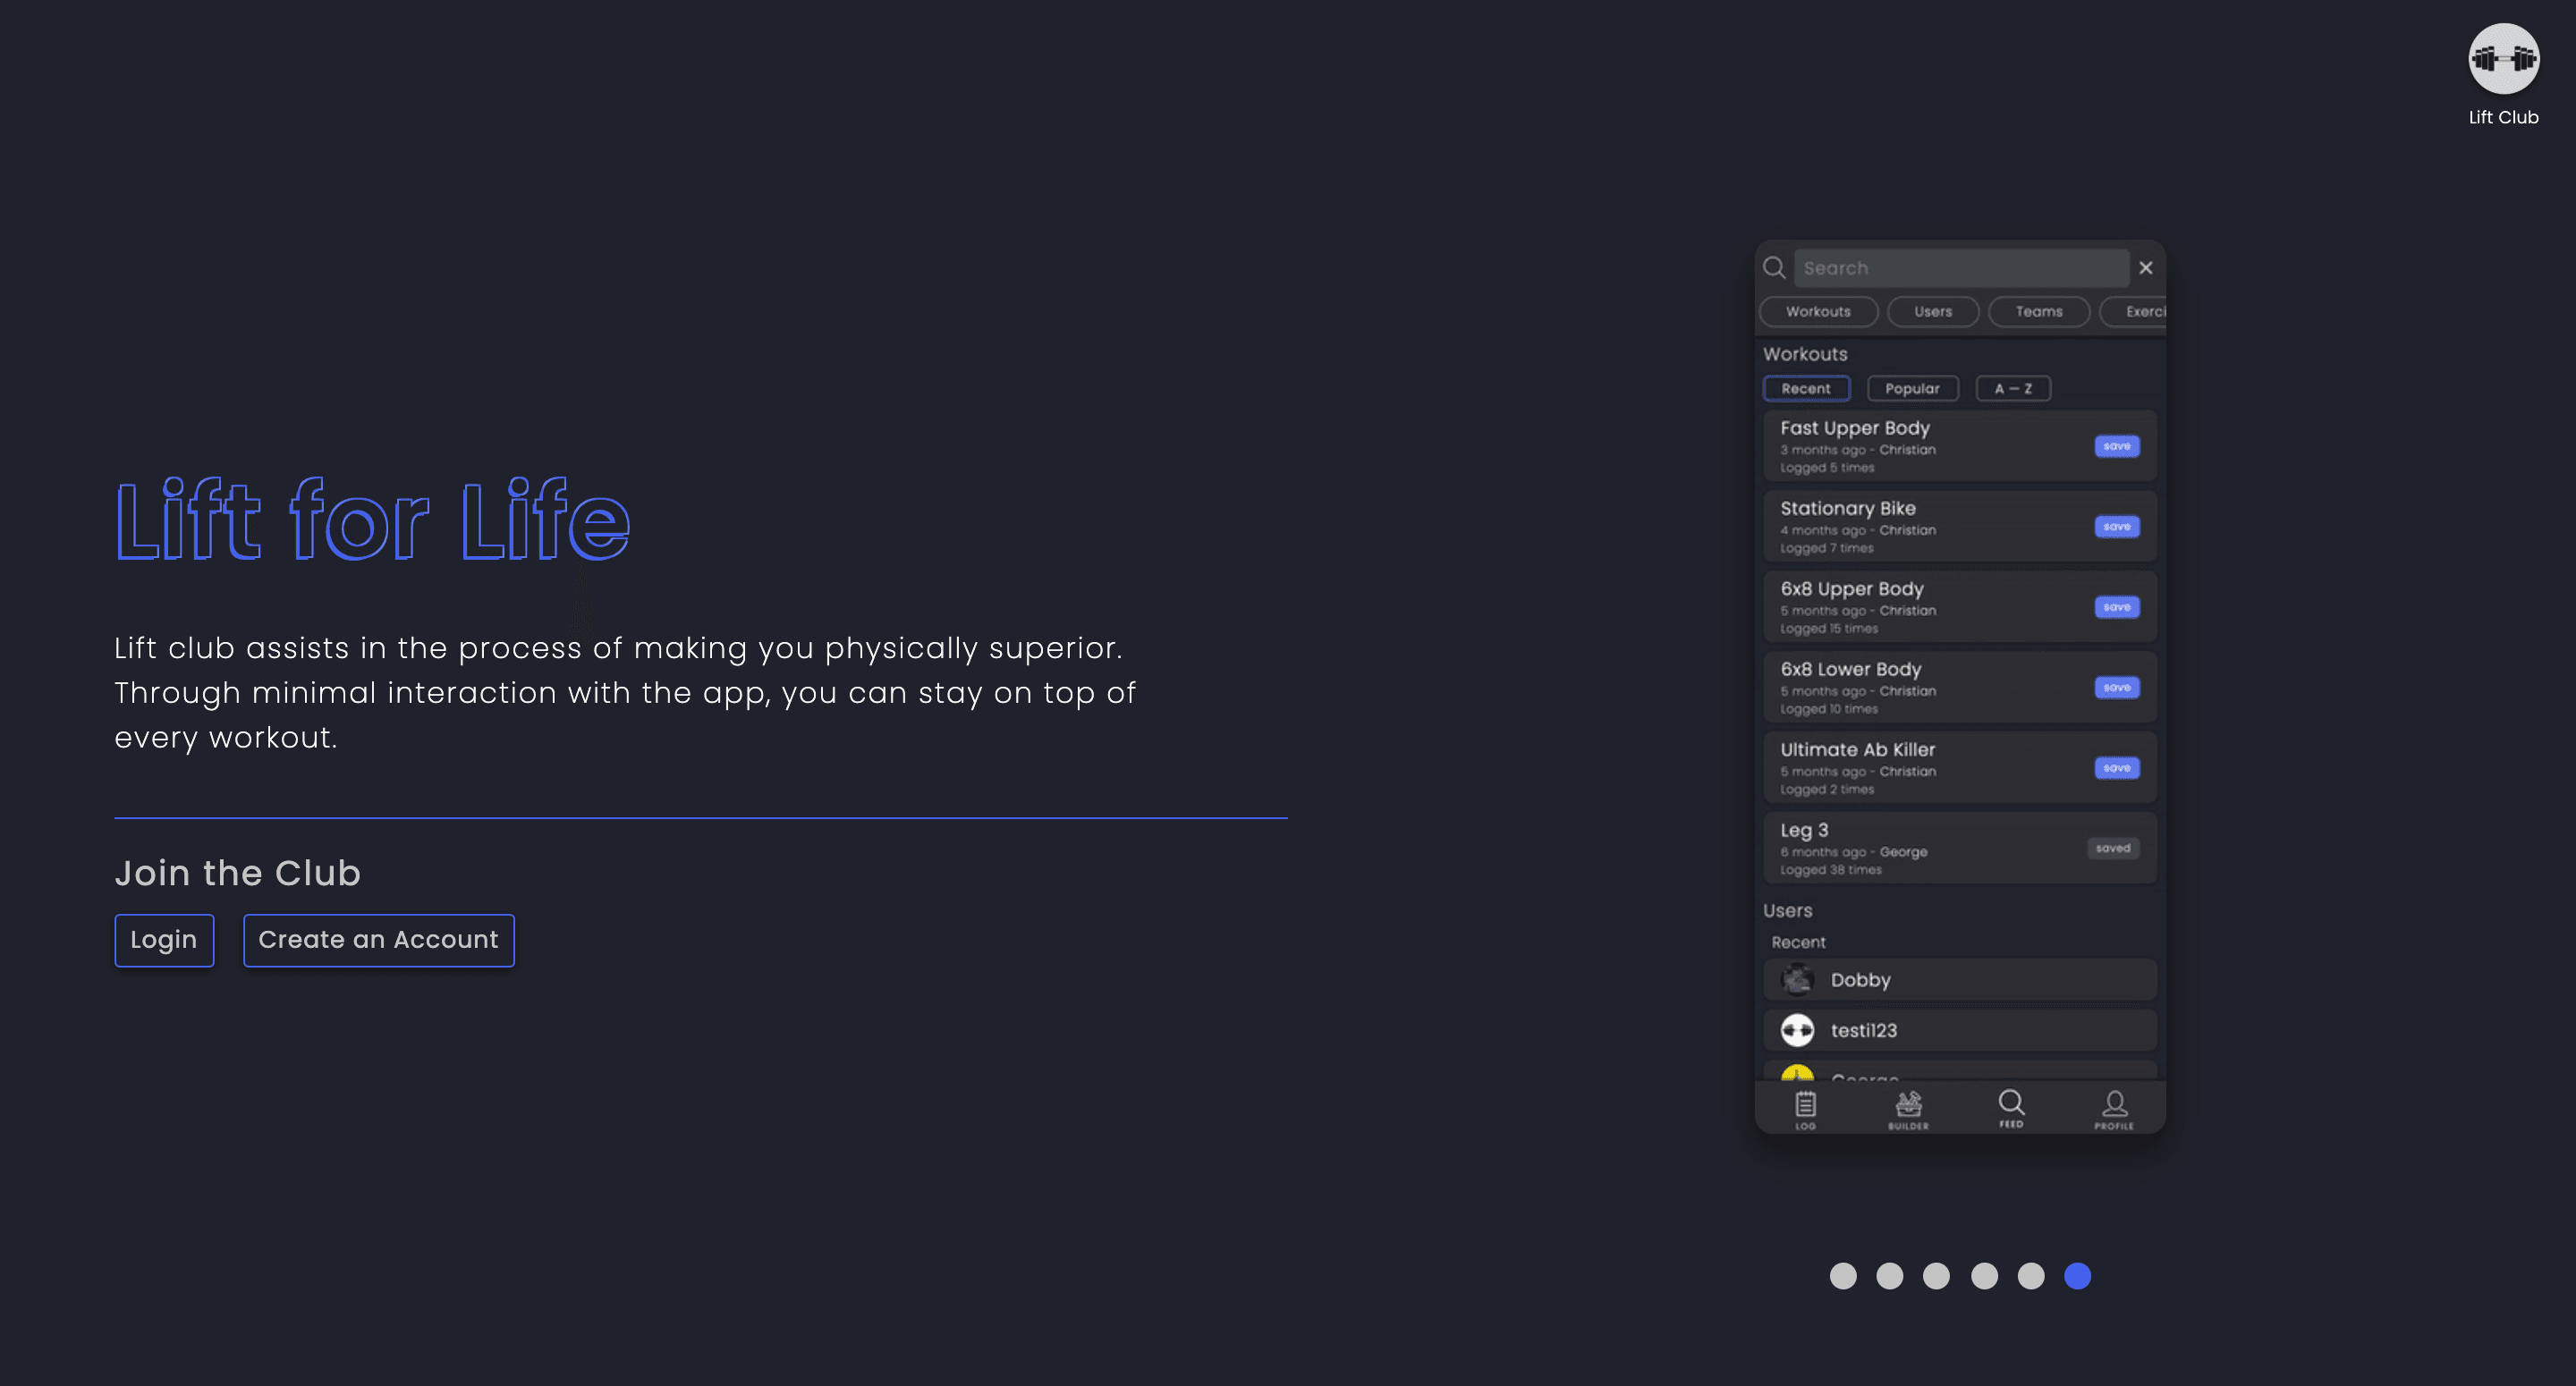Click testi123's avatar image
The height and width of the screenshot is (1386, 2576).
tap(1797, 1030)
